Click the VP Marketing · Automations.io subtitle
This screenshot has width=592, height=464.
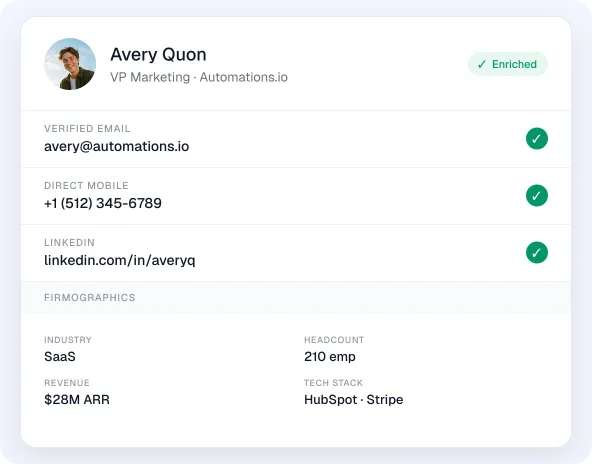pos(199,77)
